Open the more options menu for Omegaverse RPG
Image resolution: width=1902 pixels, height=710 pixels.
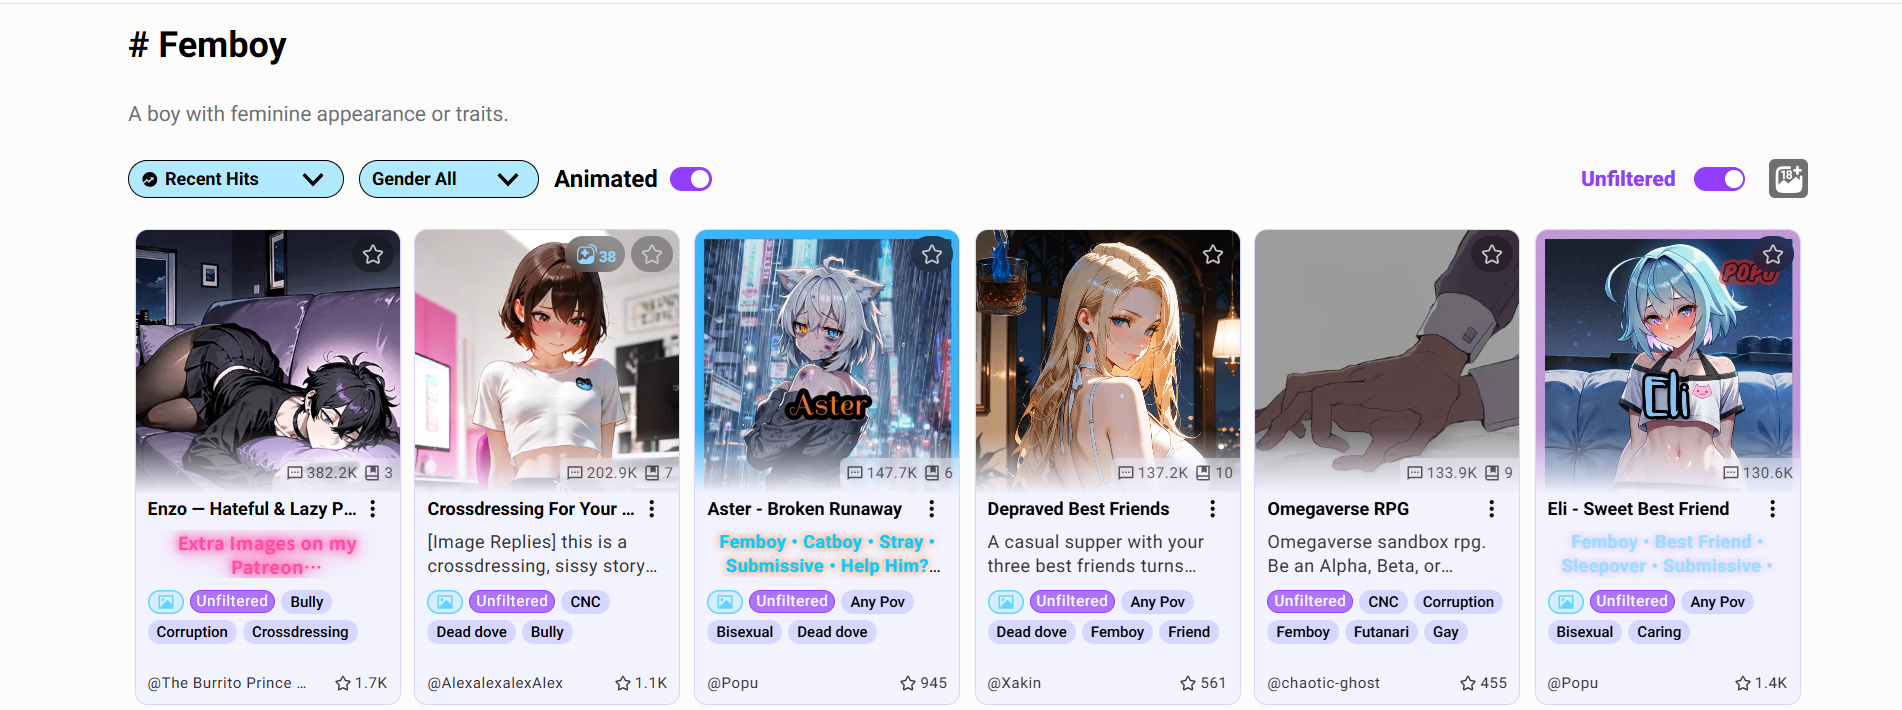tap(1491, 509)
